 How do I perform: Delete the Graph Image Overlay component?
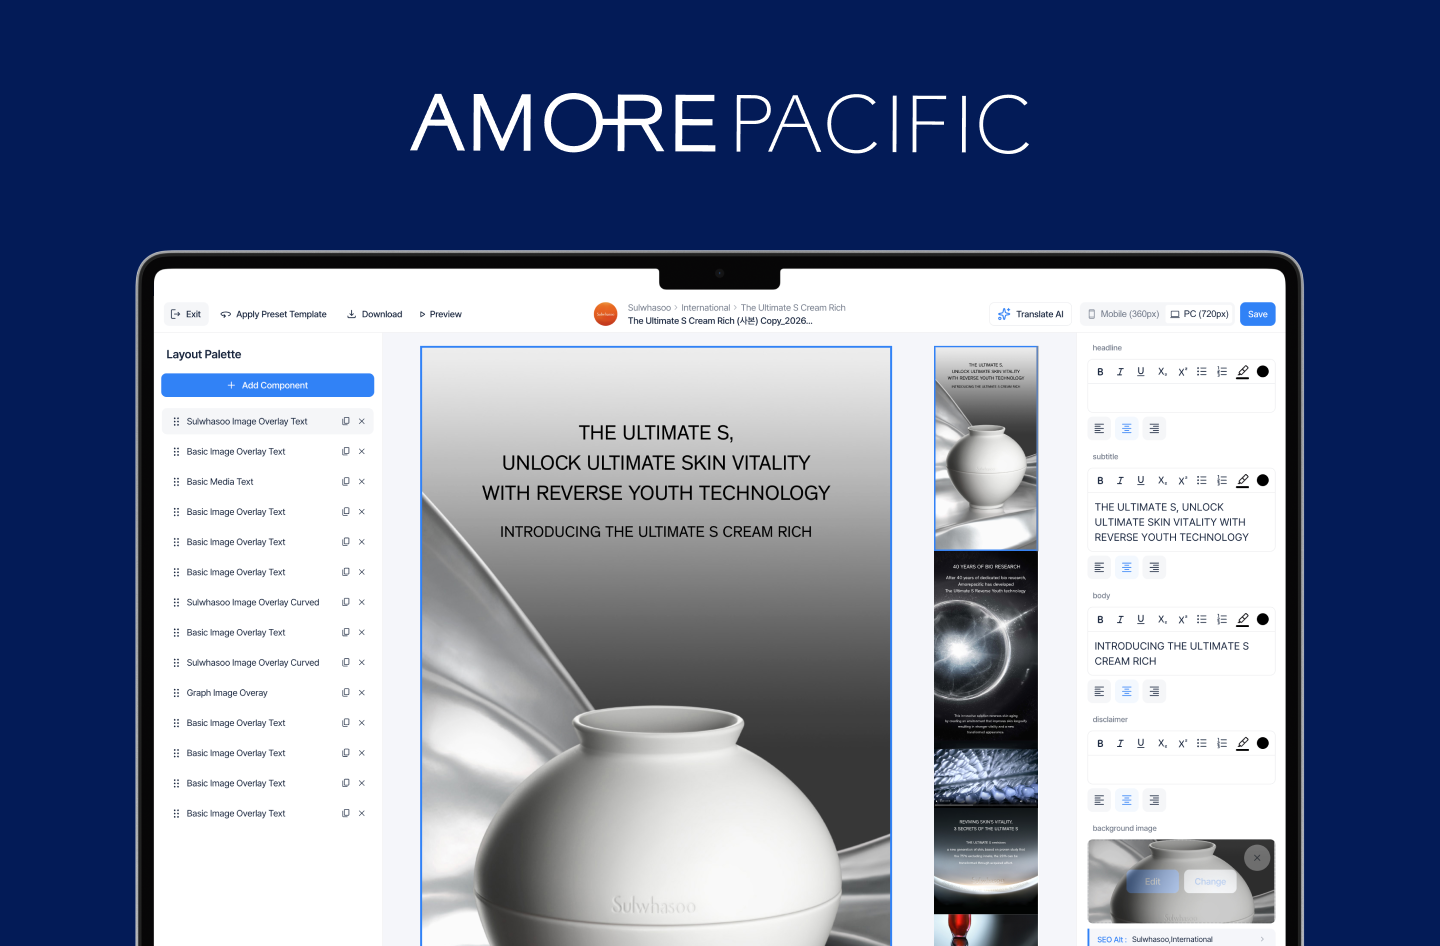[362, 693]
